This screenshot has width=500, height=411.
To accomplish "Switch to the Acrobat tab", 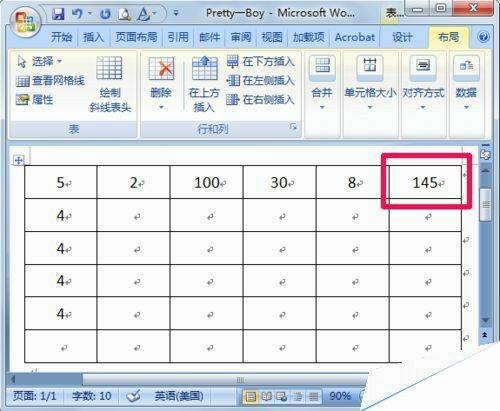I will tap(355, 37).
